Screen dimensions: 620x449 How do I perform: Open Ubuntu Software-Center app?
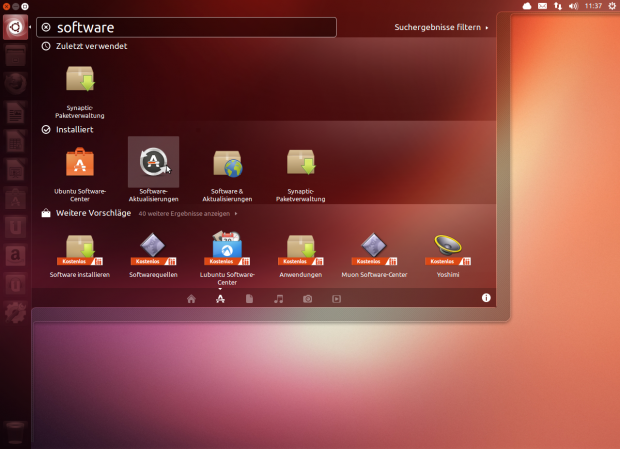click(x=80, y=174)
